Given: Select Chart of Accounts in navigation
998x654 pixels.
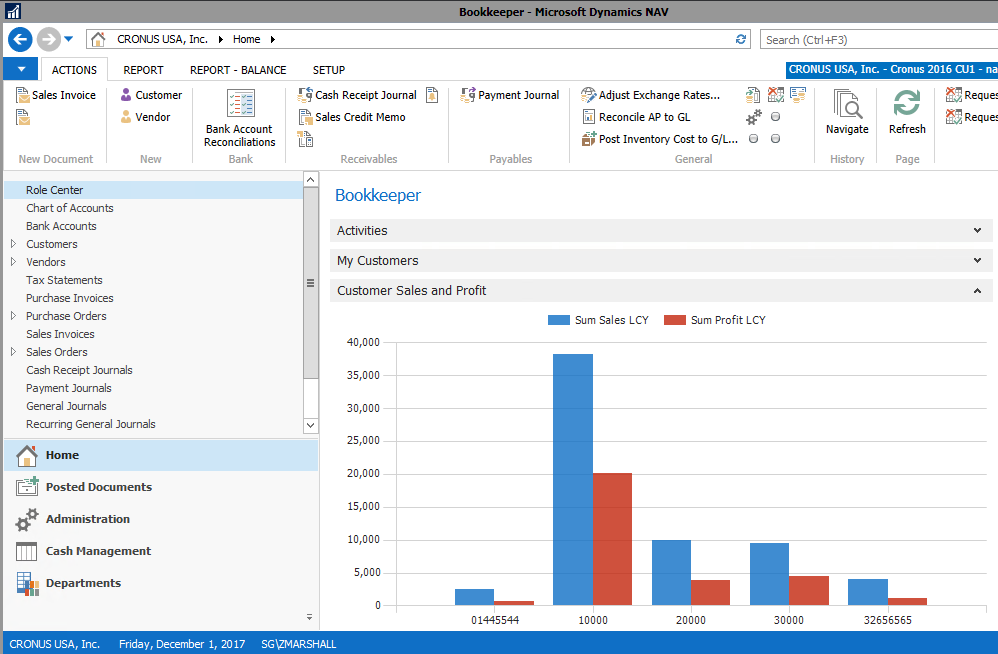Looking at the screenshot, I should 69,208.
